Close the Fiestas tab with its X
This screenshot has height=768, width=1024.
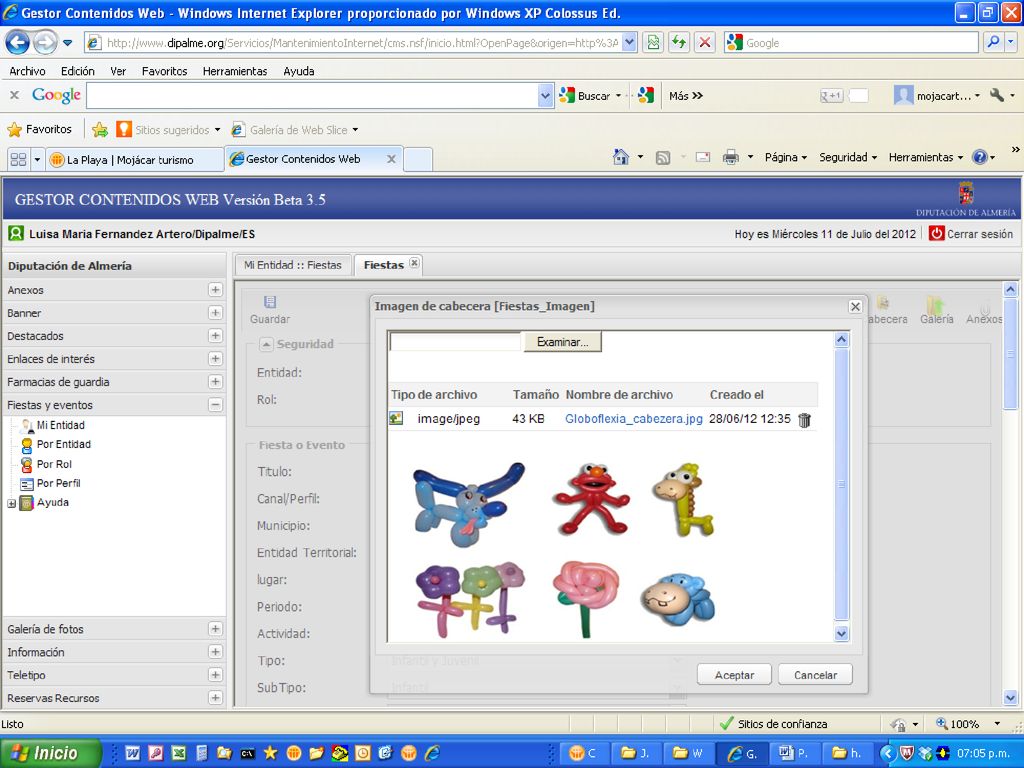(x=414, y=263)
